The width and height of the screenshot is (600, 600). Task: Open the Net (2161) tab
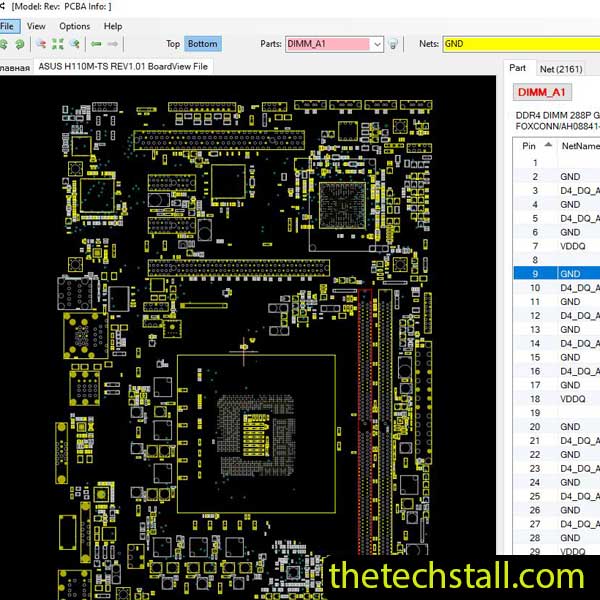[561, 69]
